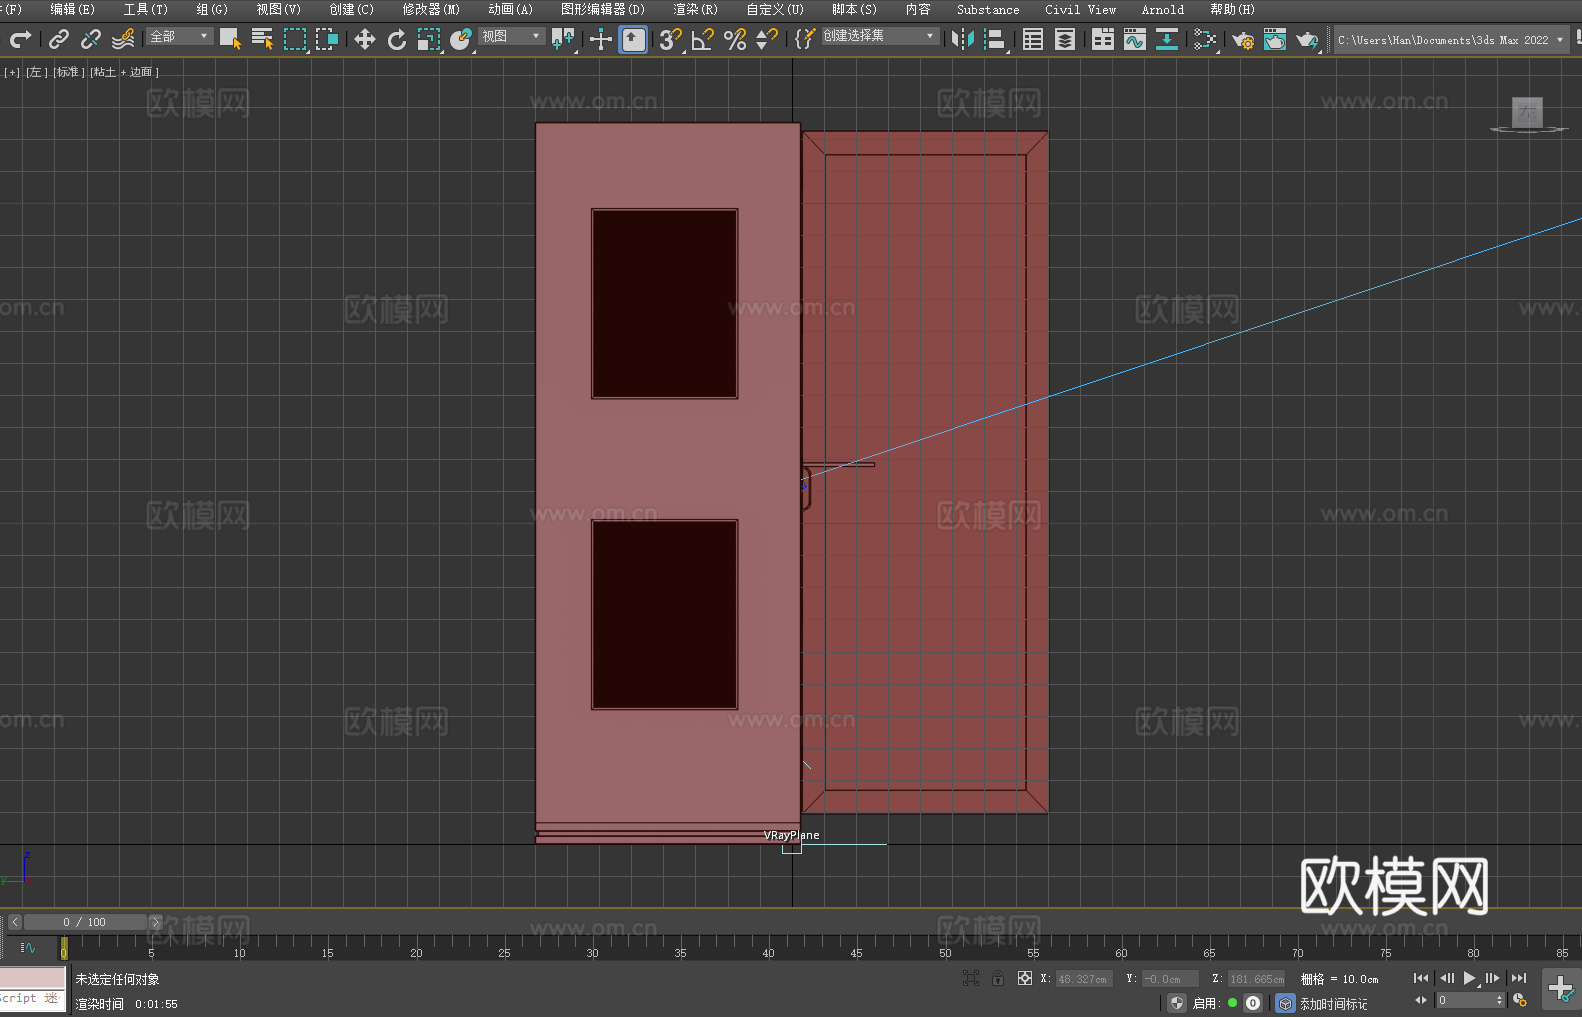Image resolution: width=1582 pixels, height=1017 pixels.
Task: Select the Move tool
Action: point(365,39)
